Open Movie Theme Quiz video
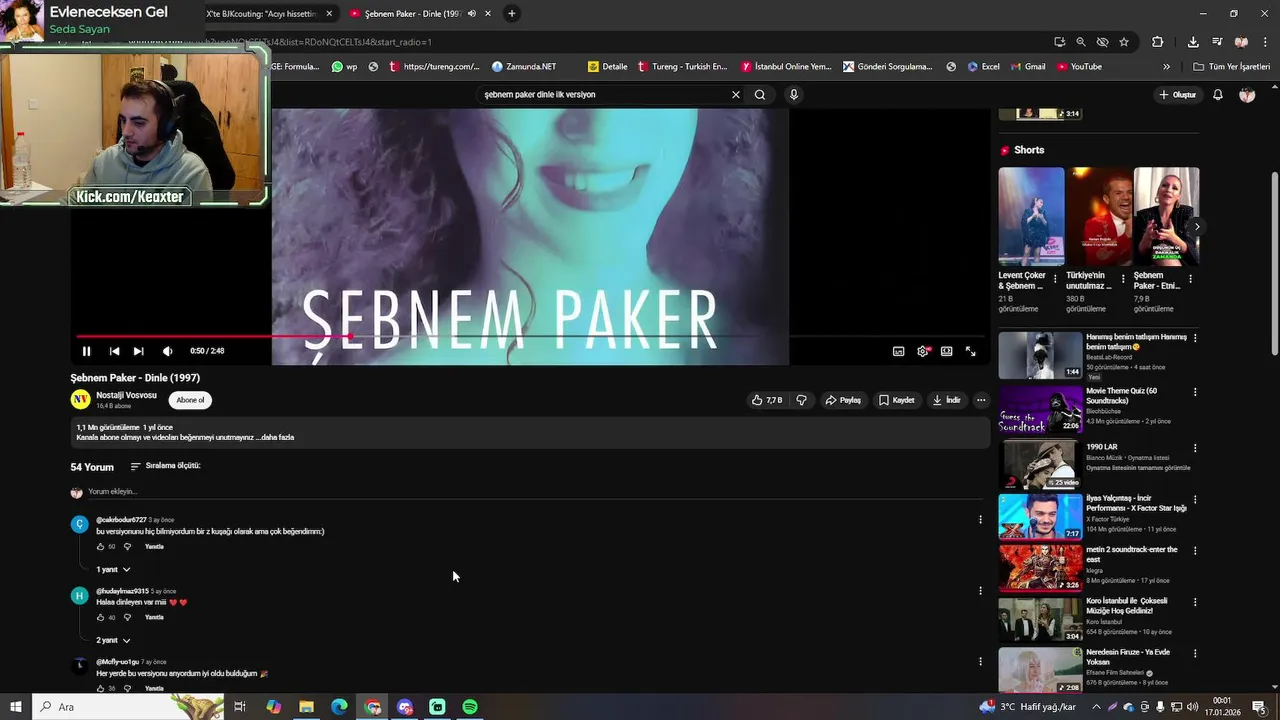The image size is (1280, 720). (x=1040, y=409)
